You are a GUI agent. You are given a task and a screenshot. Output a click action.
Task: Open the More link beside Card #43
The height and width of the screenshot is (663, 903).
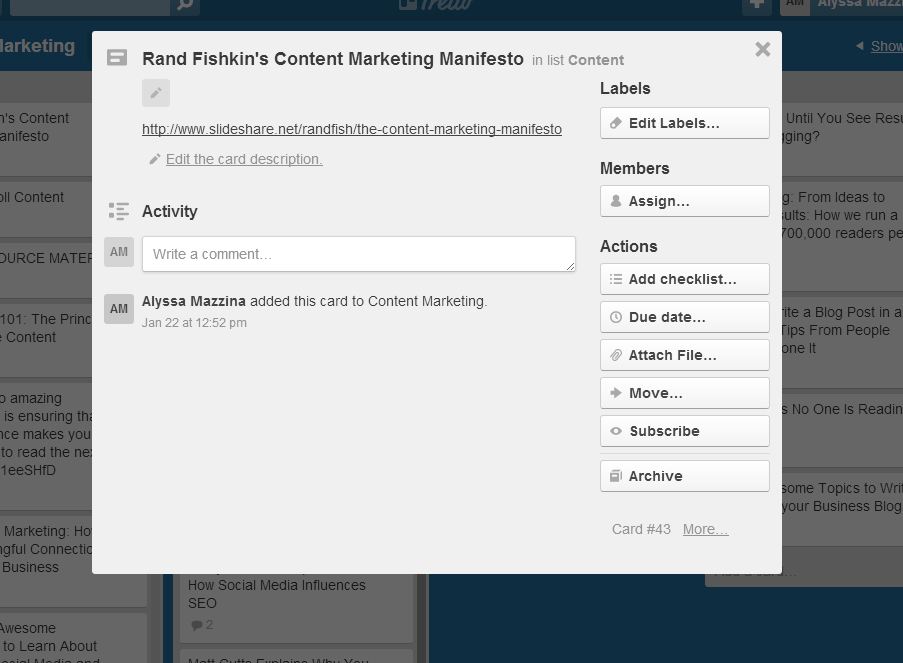click(705, 529)
